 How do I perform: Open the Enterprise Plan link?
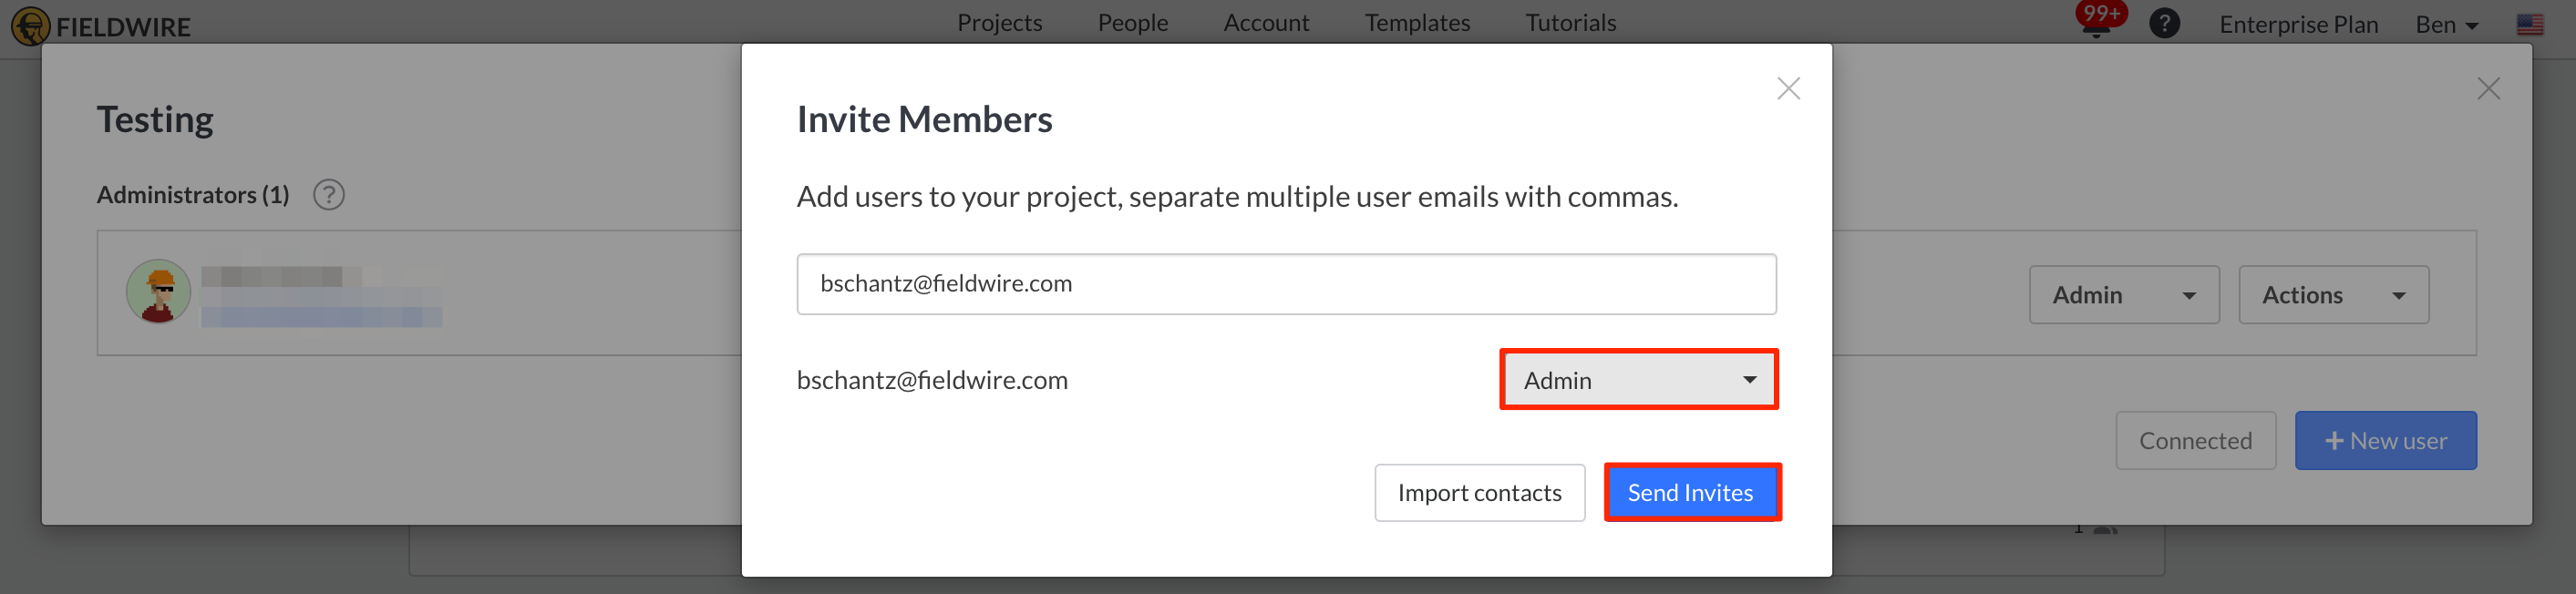tap(2297, 24)
